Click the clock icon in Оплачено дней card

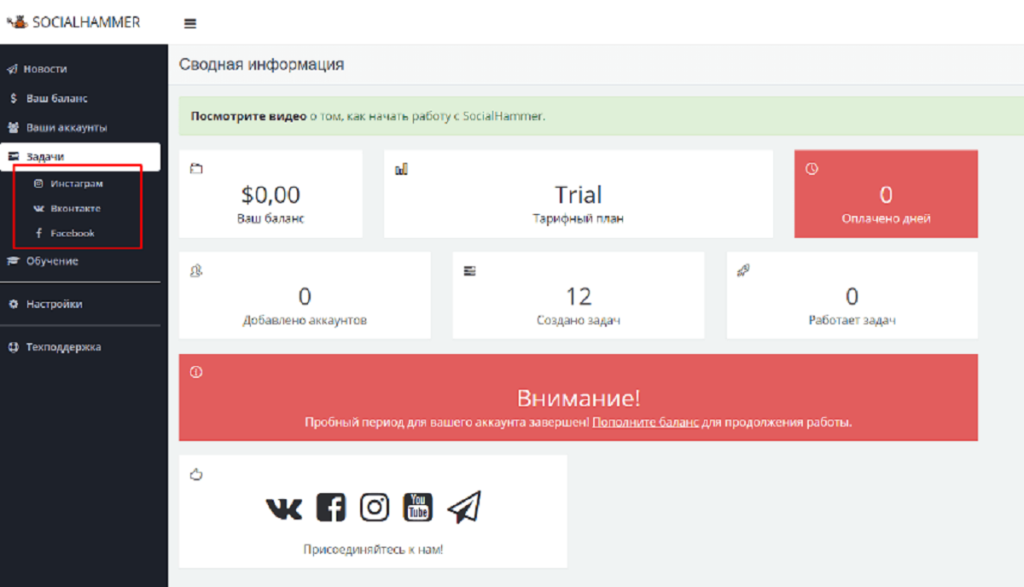coord(811,169)
